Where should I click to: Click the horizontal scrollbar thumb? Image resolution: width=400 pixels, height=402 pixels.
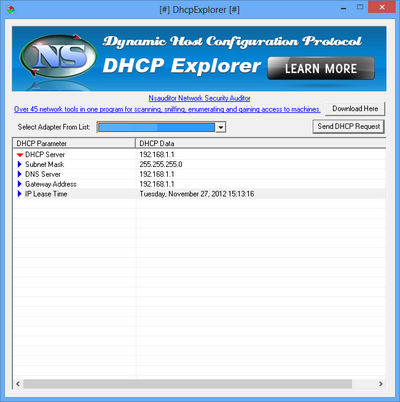click(x=187, y=384)
